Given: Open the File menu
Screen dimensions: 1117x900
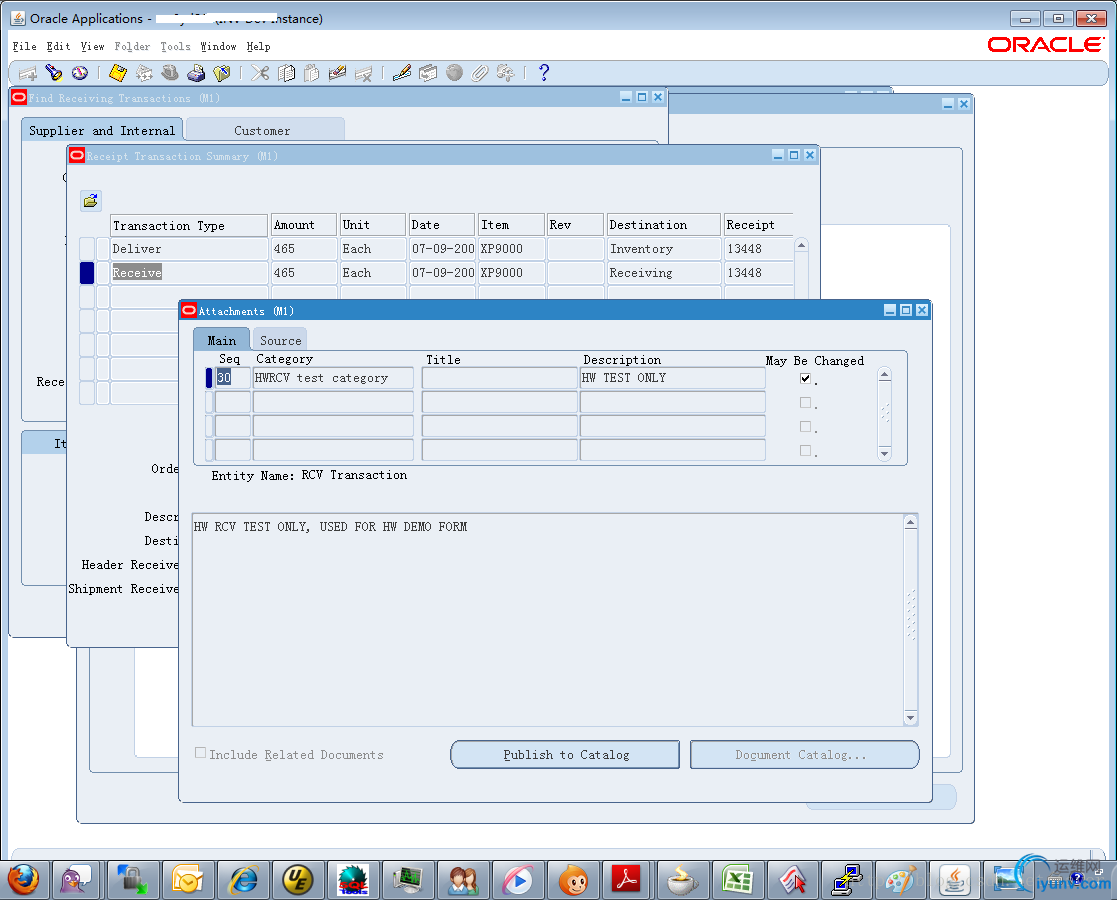Looking at the screenshot, I should click(x=24, y=46).
